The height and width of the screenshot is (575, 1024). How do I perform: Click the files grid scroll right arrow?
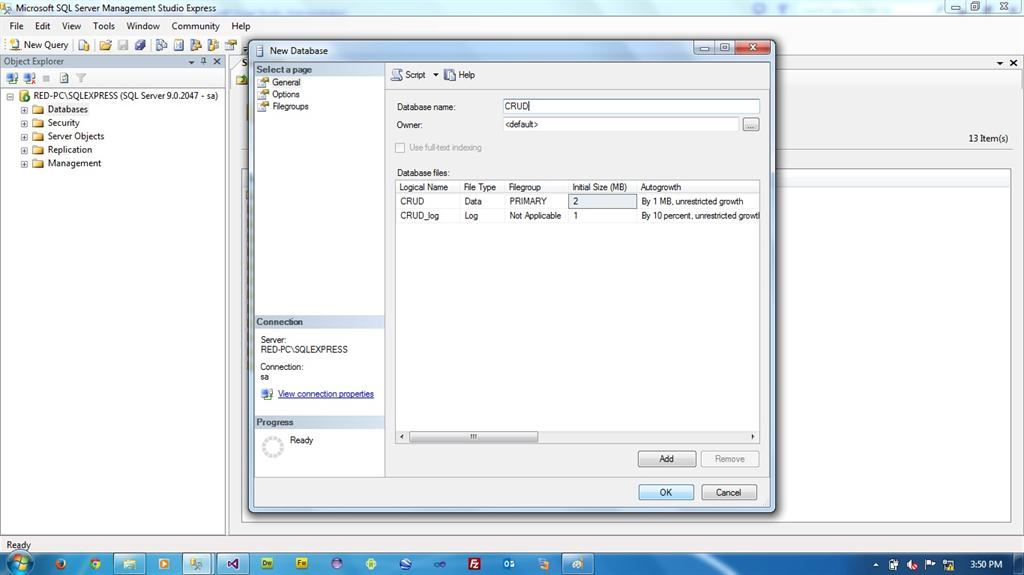(752, 436)
